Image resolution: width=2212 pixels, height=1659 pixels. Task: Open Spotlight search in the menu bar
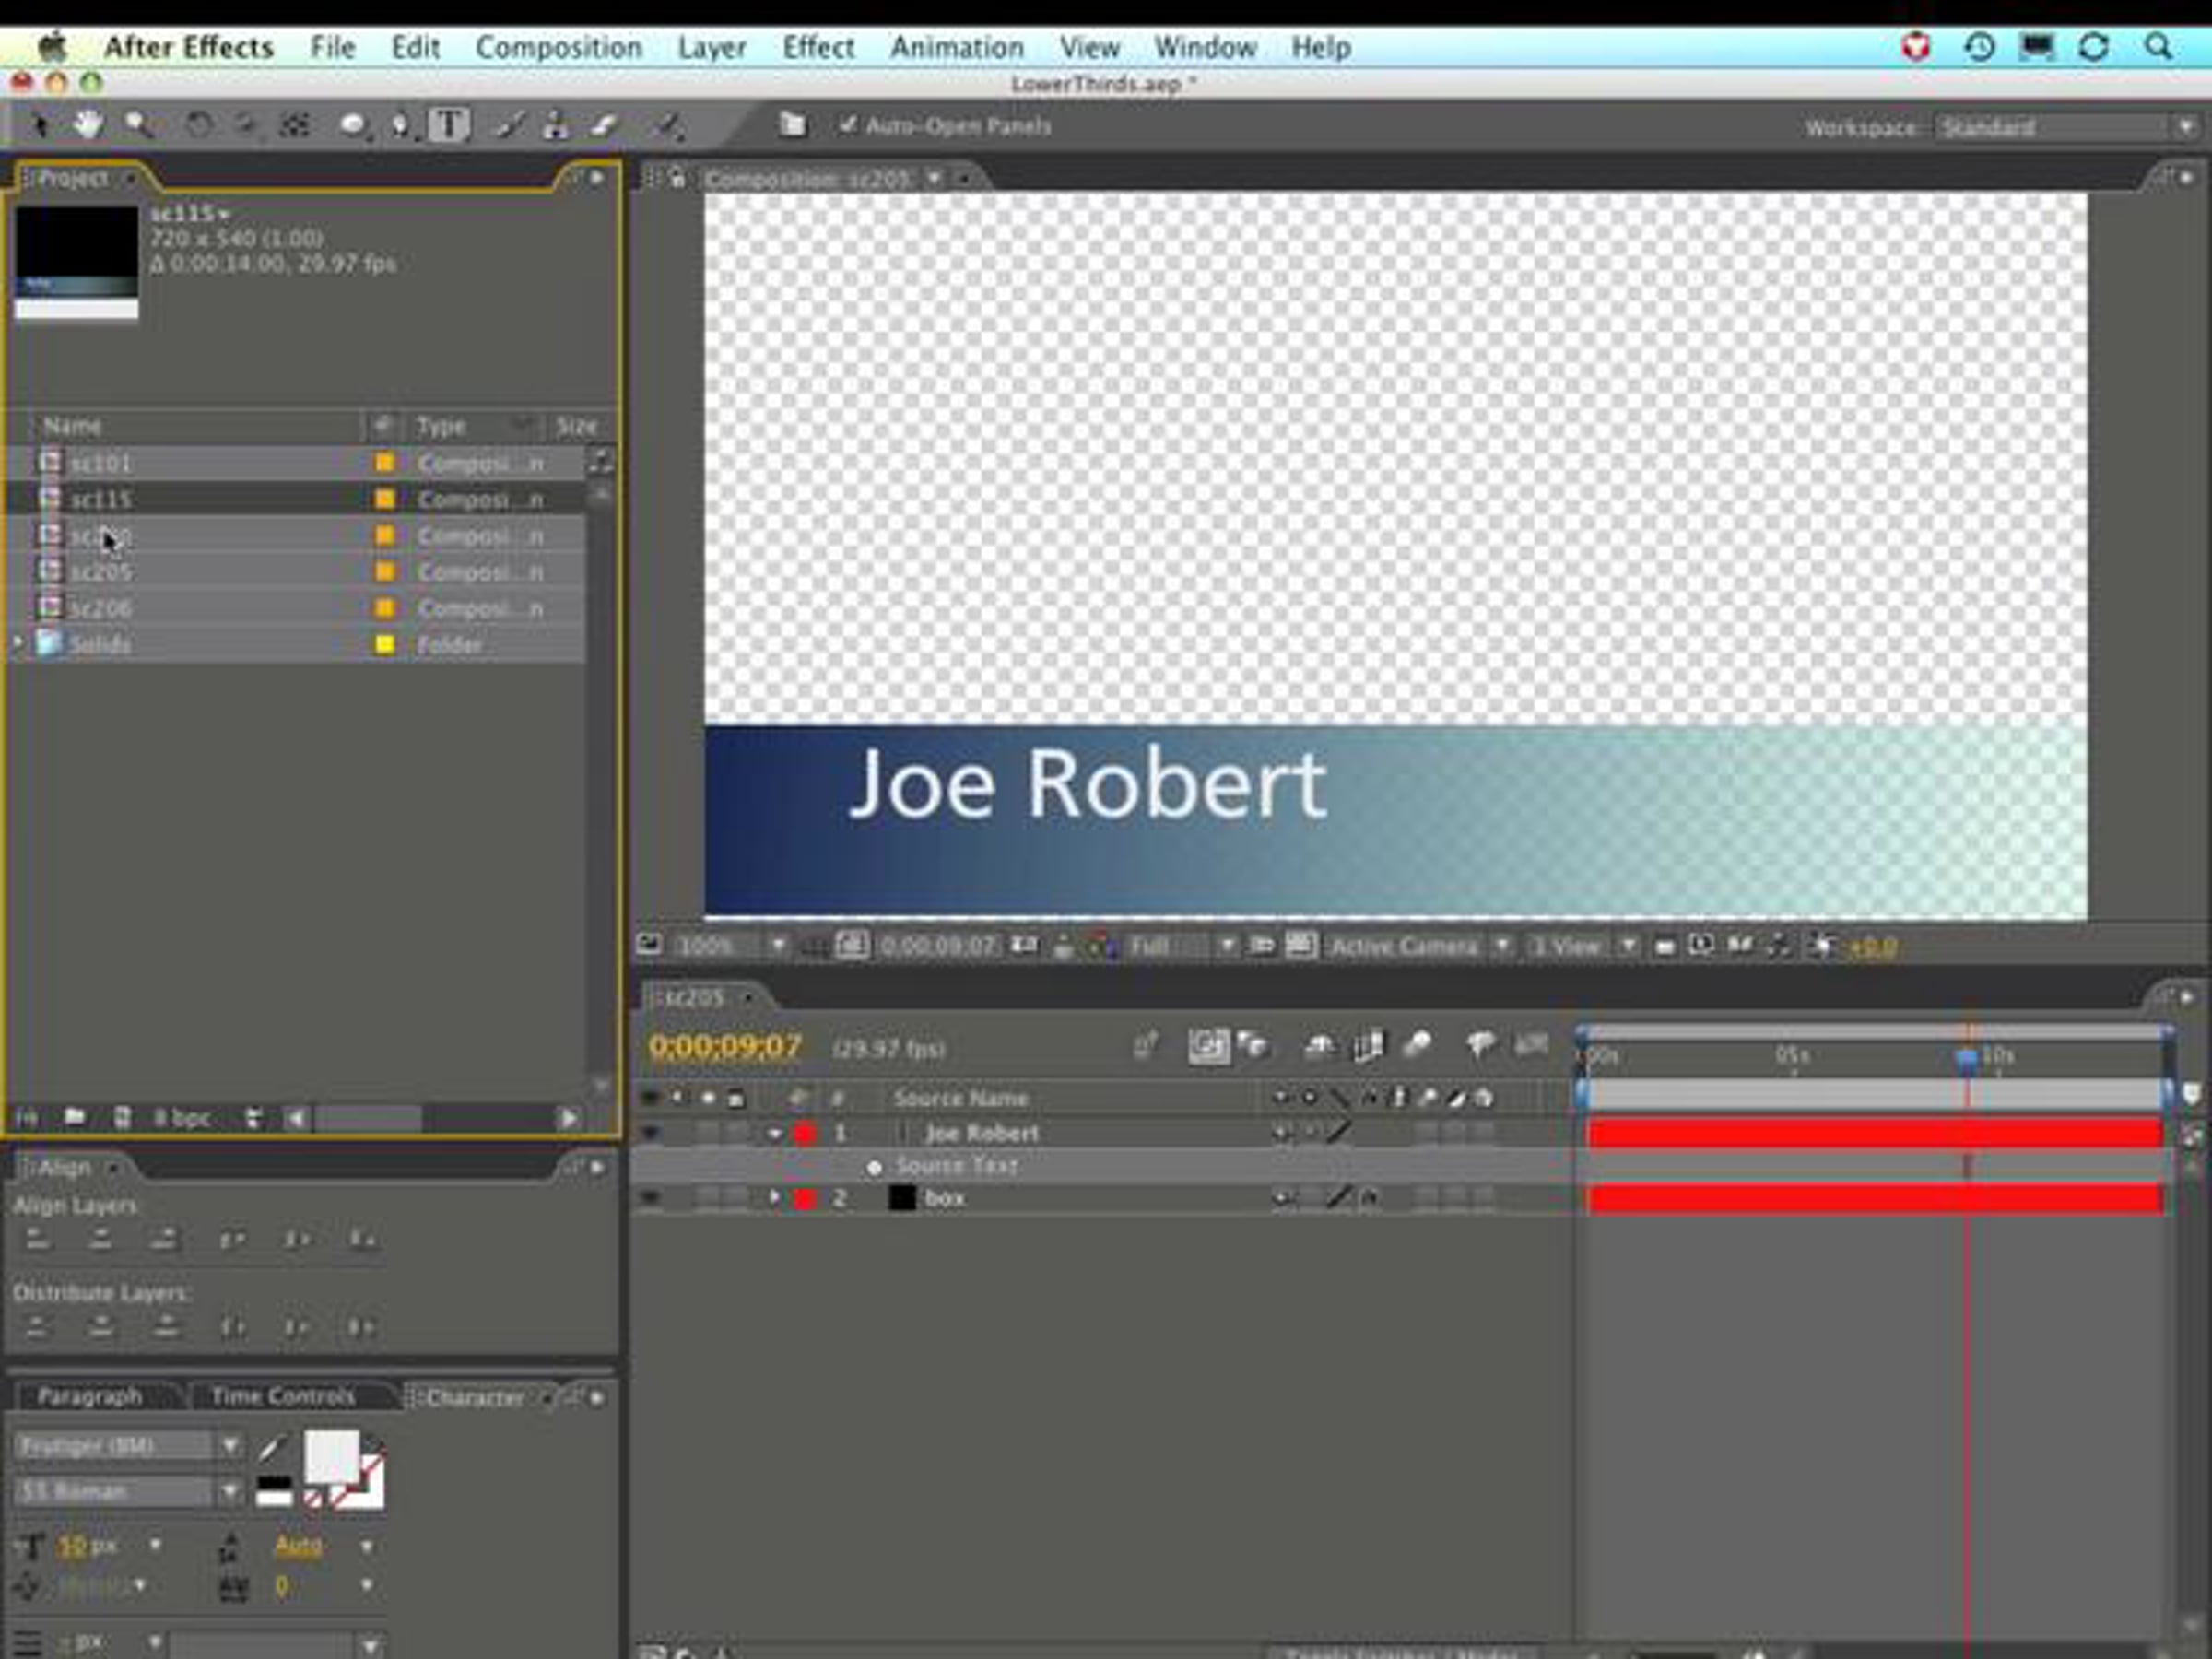tap(2159, 47)
